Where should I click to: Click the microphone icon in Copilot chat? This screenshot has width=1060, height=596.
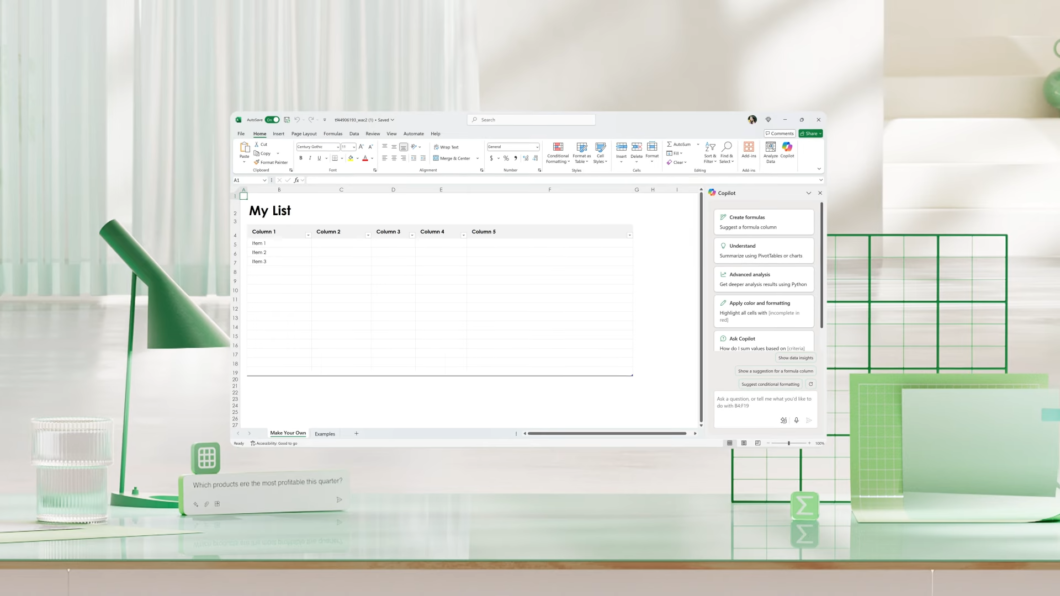coord(797,420)
